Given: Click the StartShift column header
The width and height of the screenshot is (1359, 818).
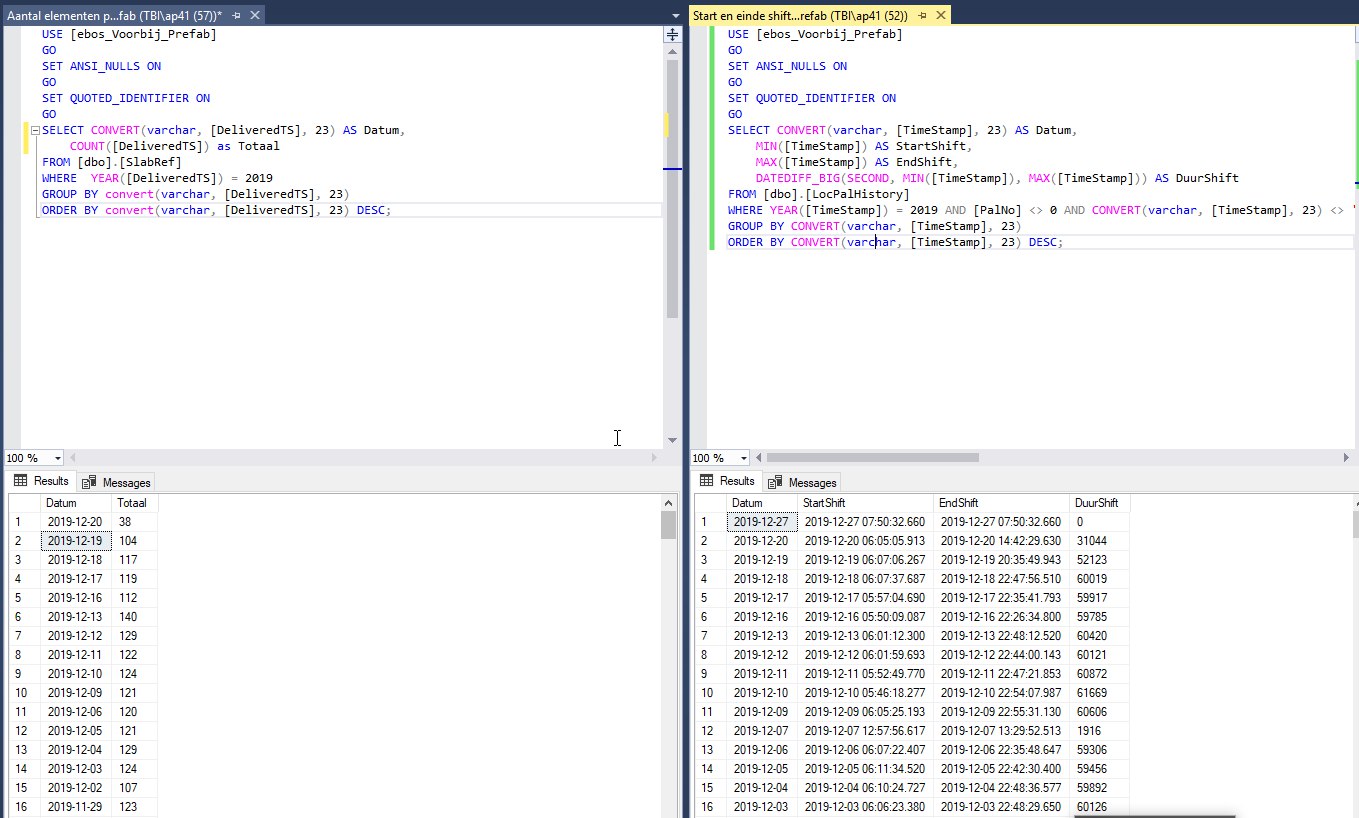Looking at the screenshot, I should (x=825, y=503).
